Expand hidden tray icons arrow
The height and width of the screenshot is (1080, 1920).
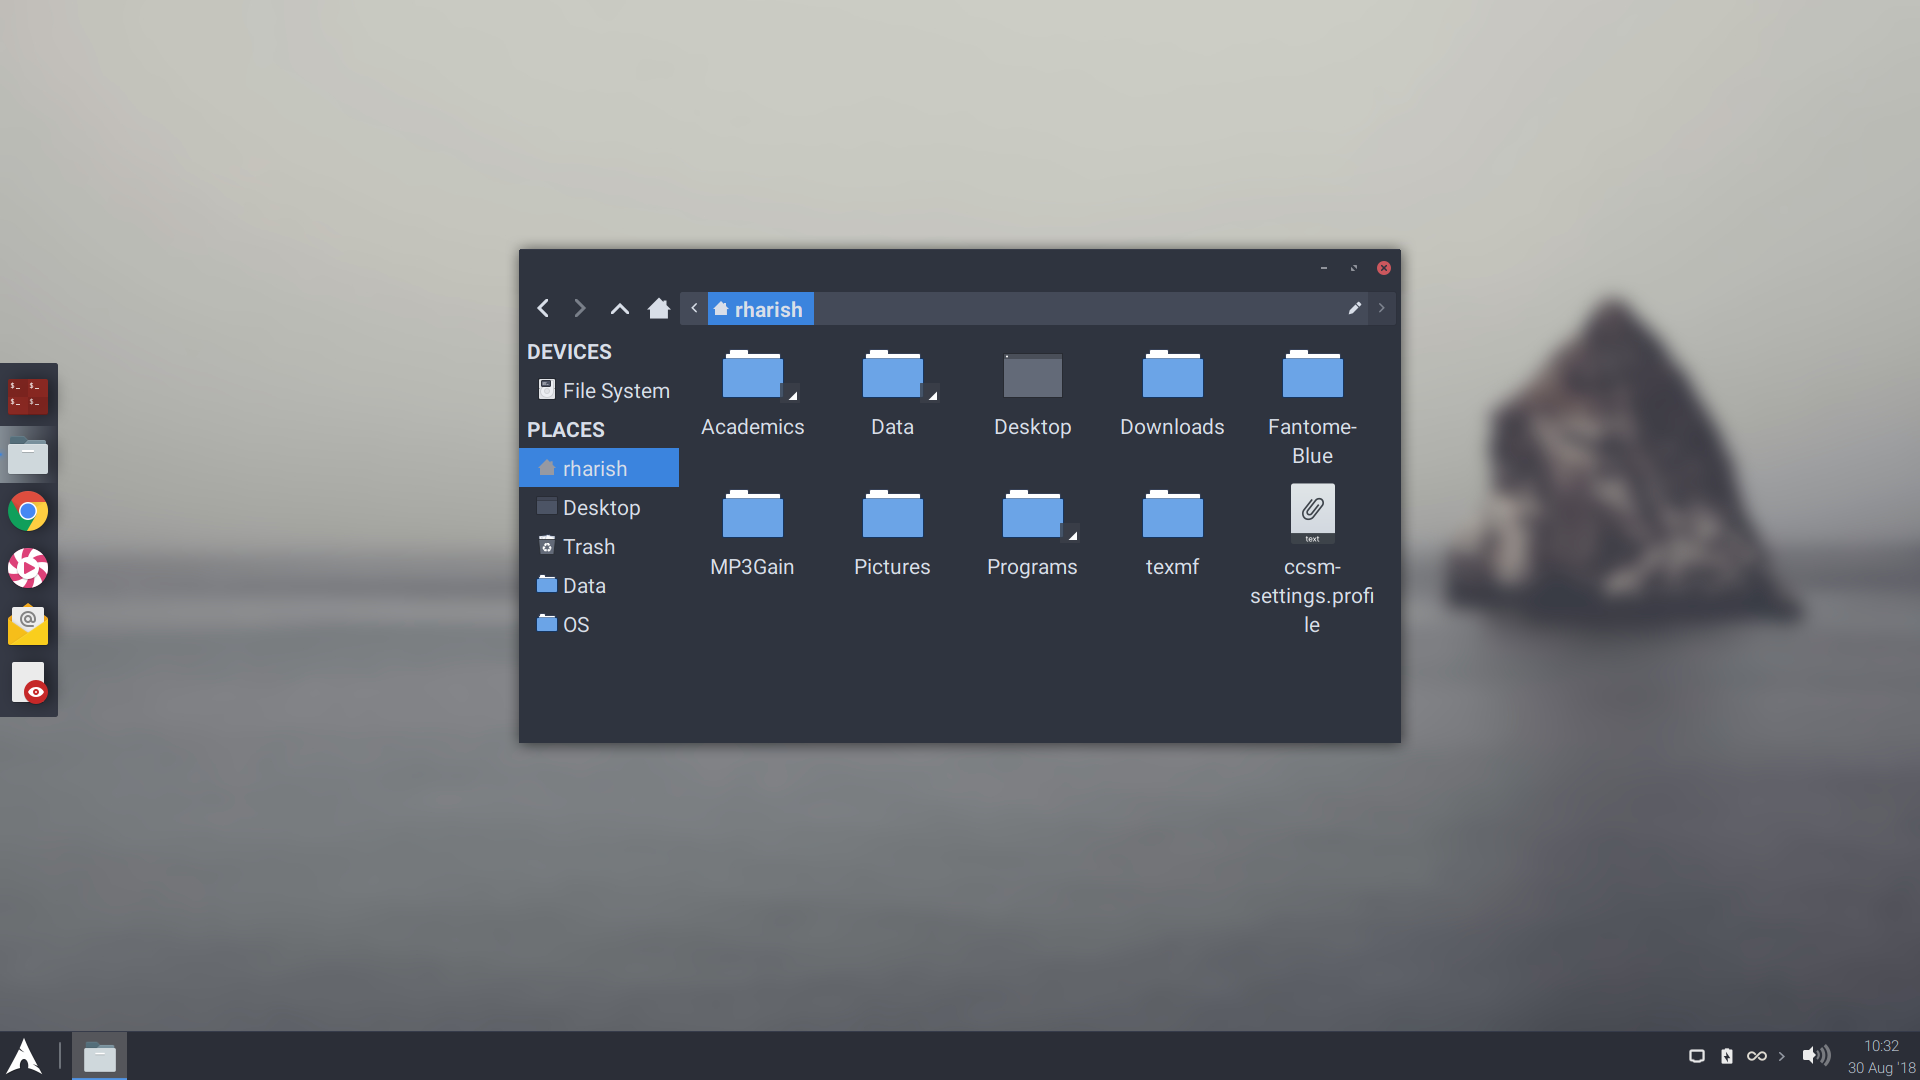[1782, 1056]
